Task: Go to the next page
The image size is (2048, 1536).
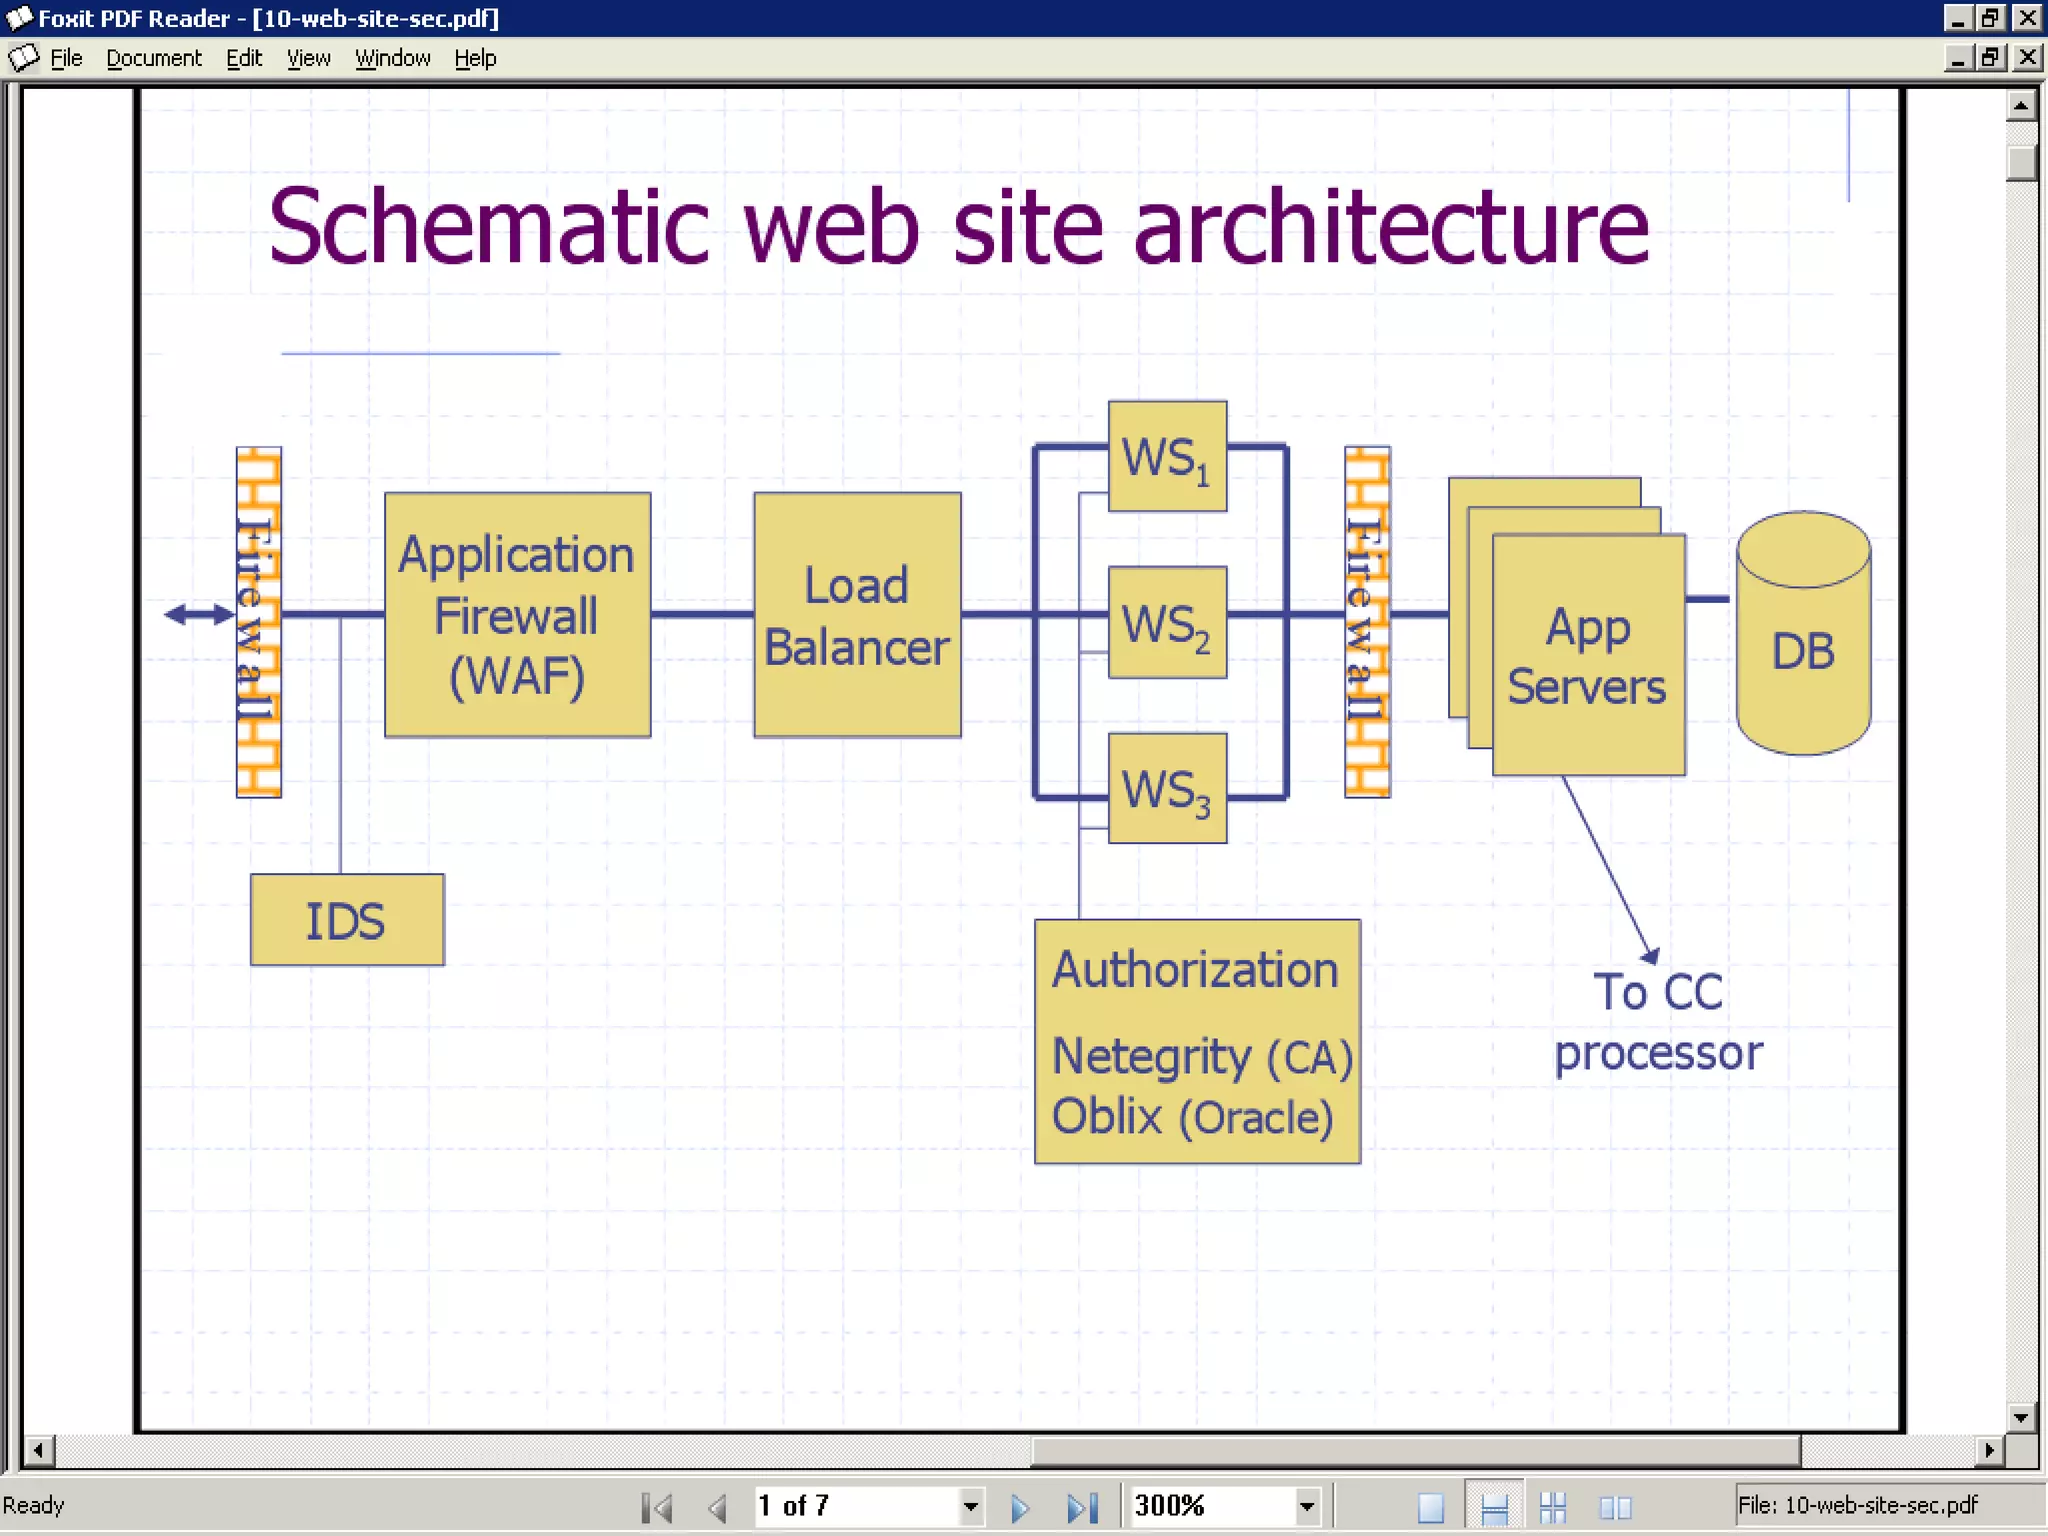Action: (x=1019, y=1507)
